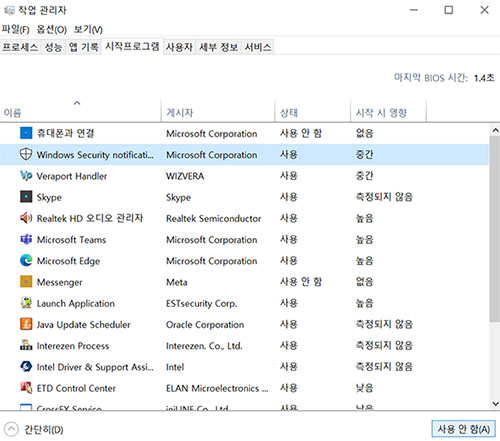Select Intel Driver & Support Assi... entry
500x441 pixels.
pyautogui.click(x=95, y=367)
